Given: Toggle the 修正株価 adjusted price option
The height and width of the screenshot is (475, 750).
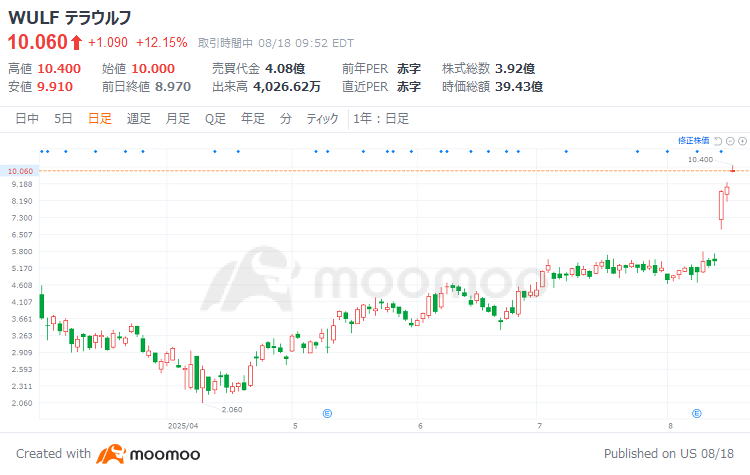Looking at the screenshot, I should (x=694, y=141).
